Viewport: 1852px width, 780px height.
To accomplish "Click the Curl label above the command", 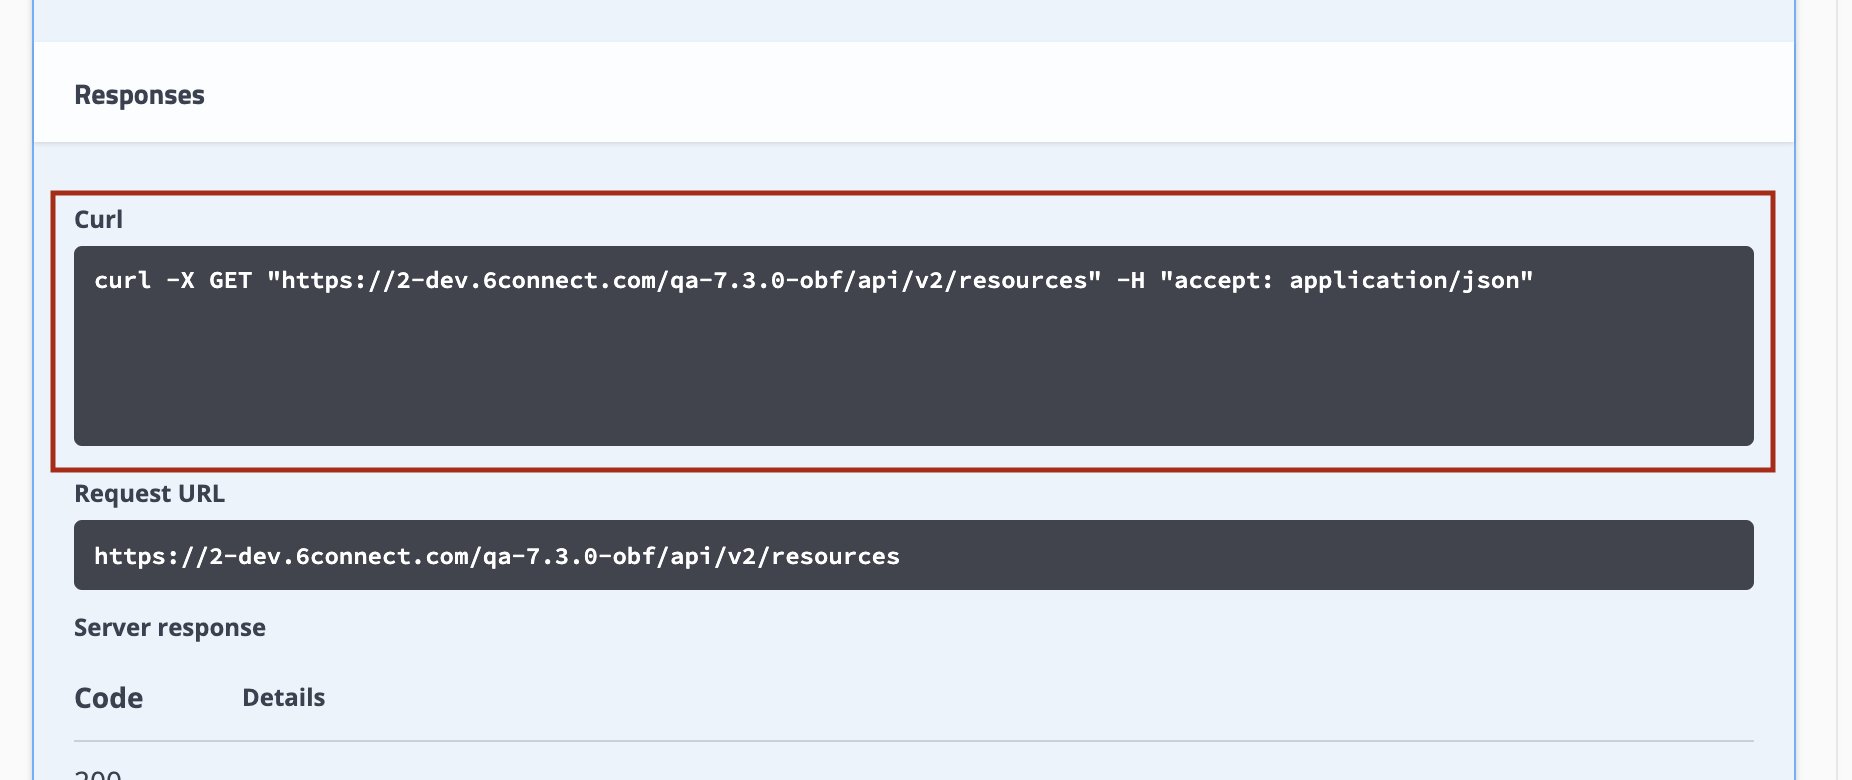I will (x=98, y=219).
